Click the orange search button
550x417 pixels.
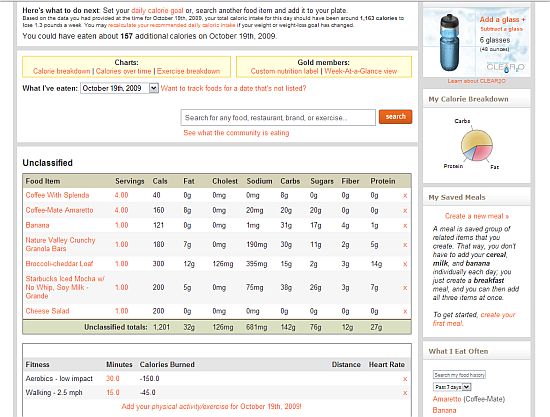(x=395, y=116)
